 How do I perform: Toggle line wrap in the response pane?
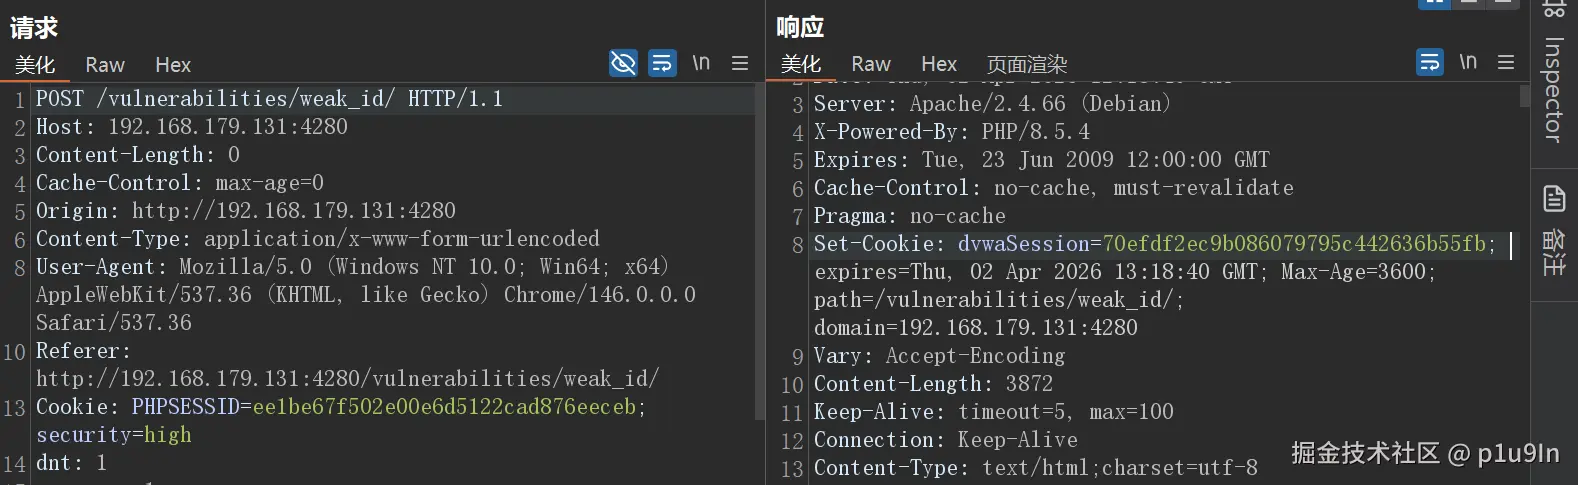(1430, 62)
